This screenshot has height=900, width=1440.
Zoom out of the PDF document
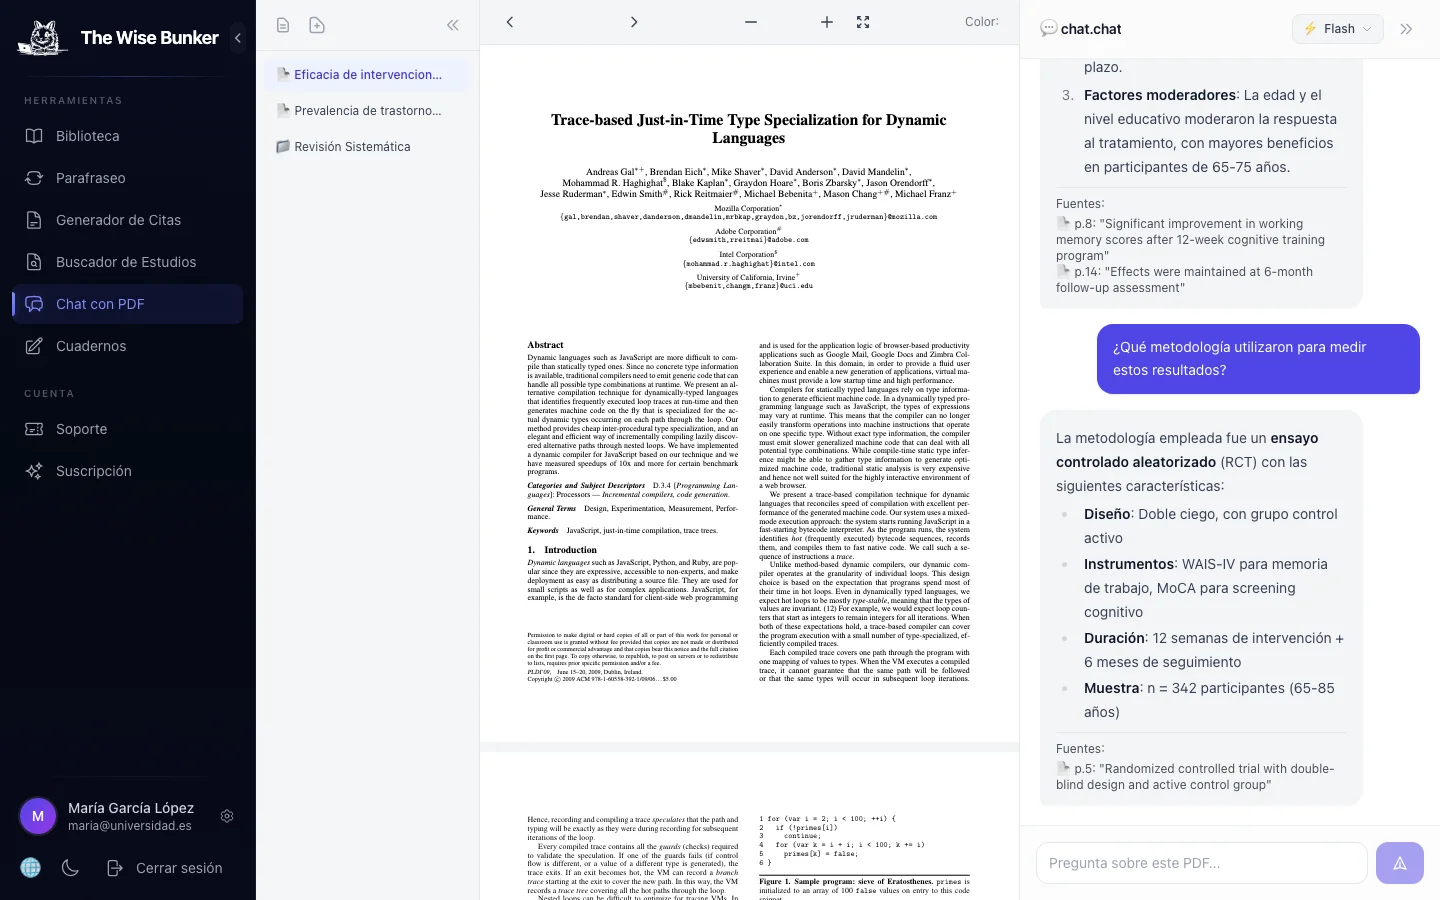point(750,22)
